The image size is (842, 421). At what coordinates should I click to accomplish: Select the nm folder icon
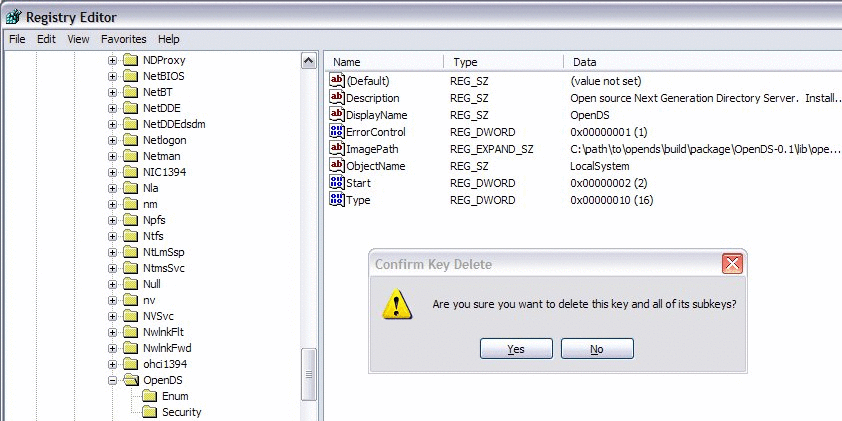coord(130,204)
